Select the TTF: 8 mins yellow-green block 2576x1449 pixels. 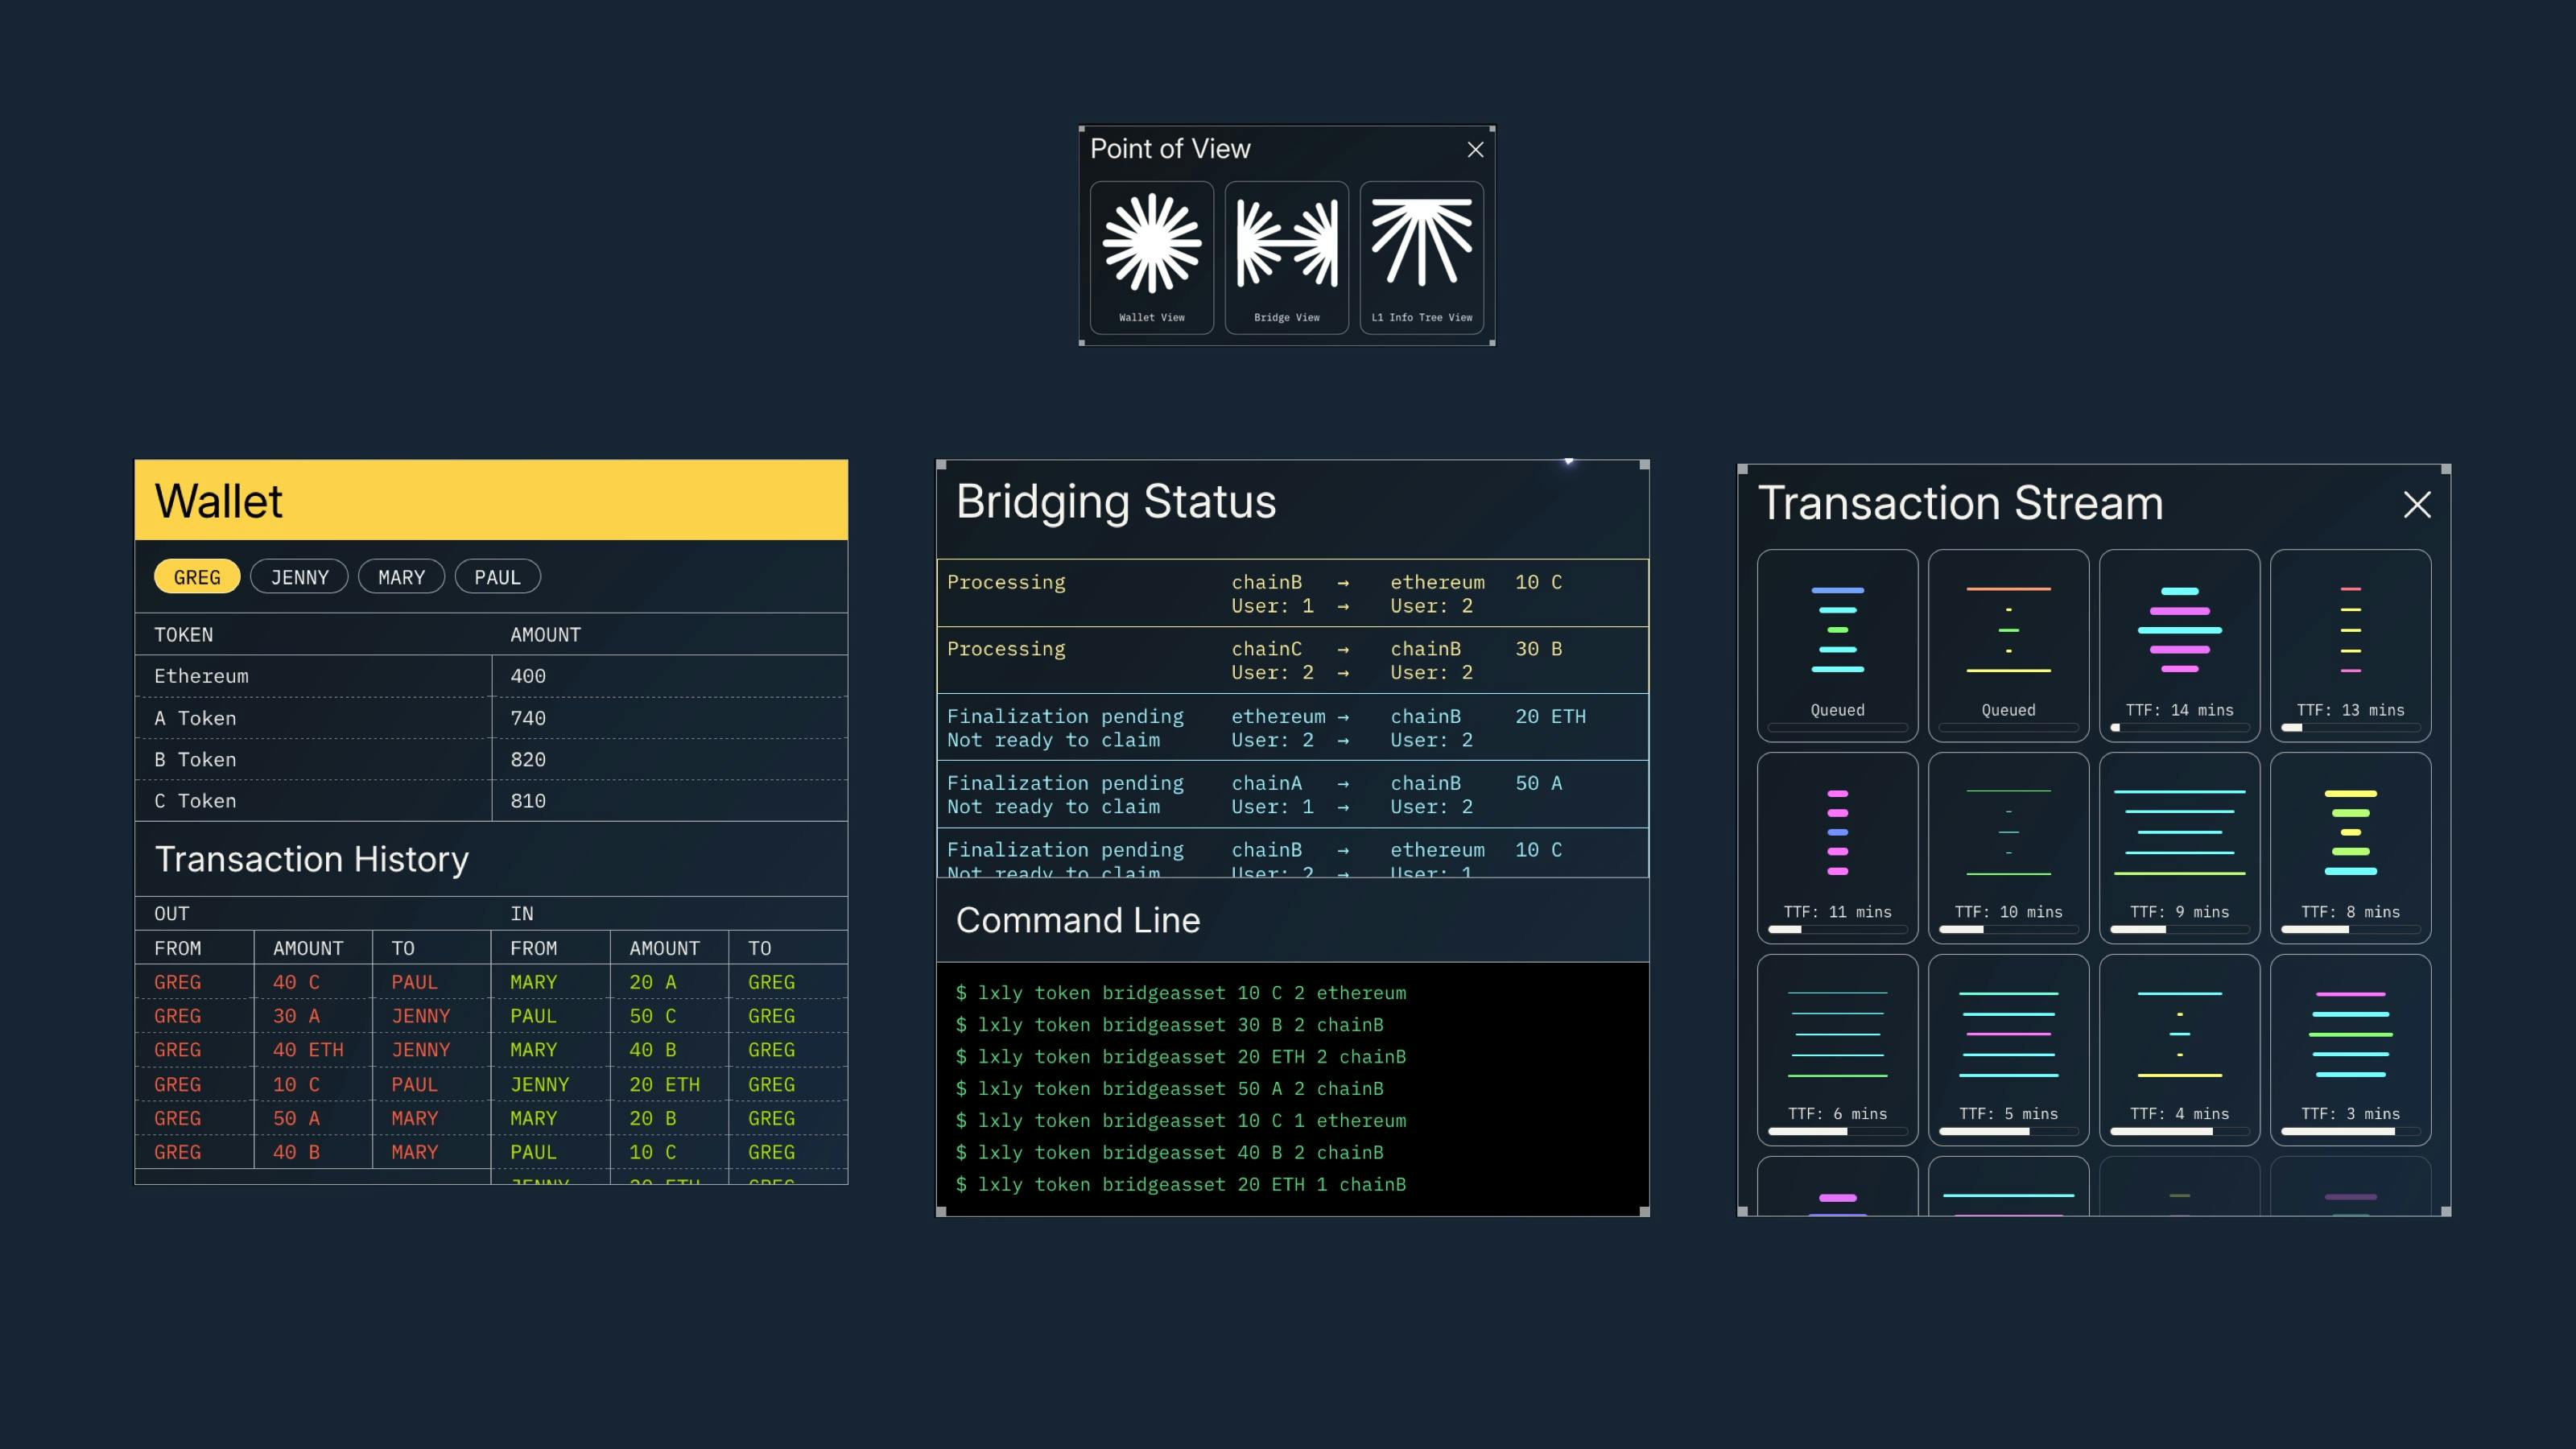point(2350,832)
